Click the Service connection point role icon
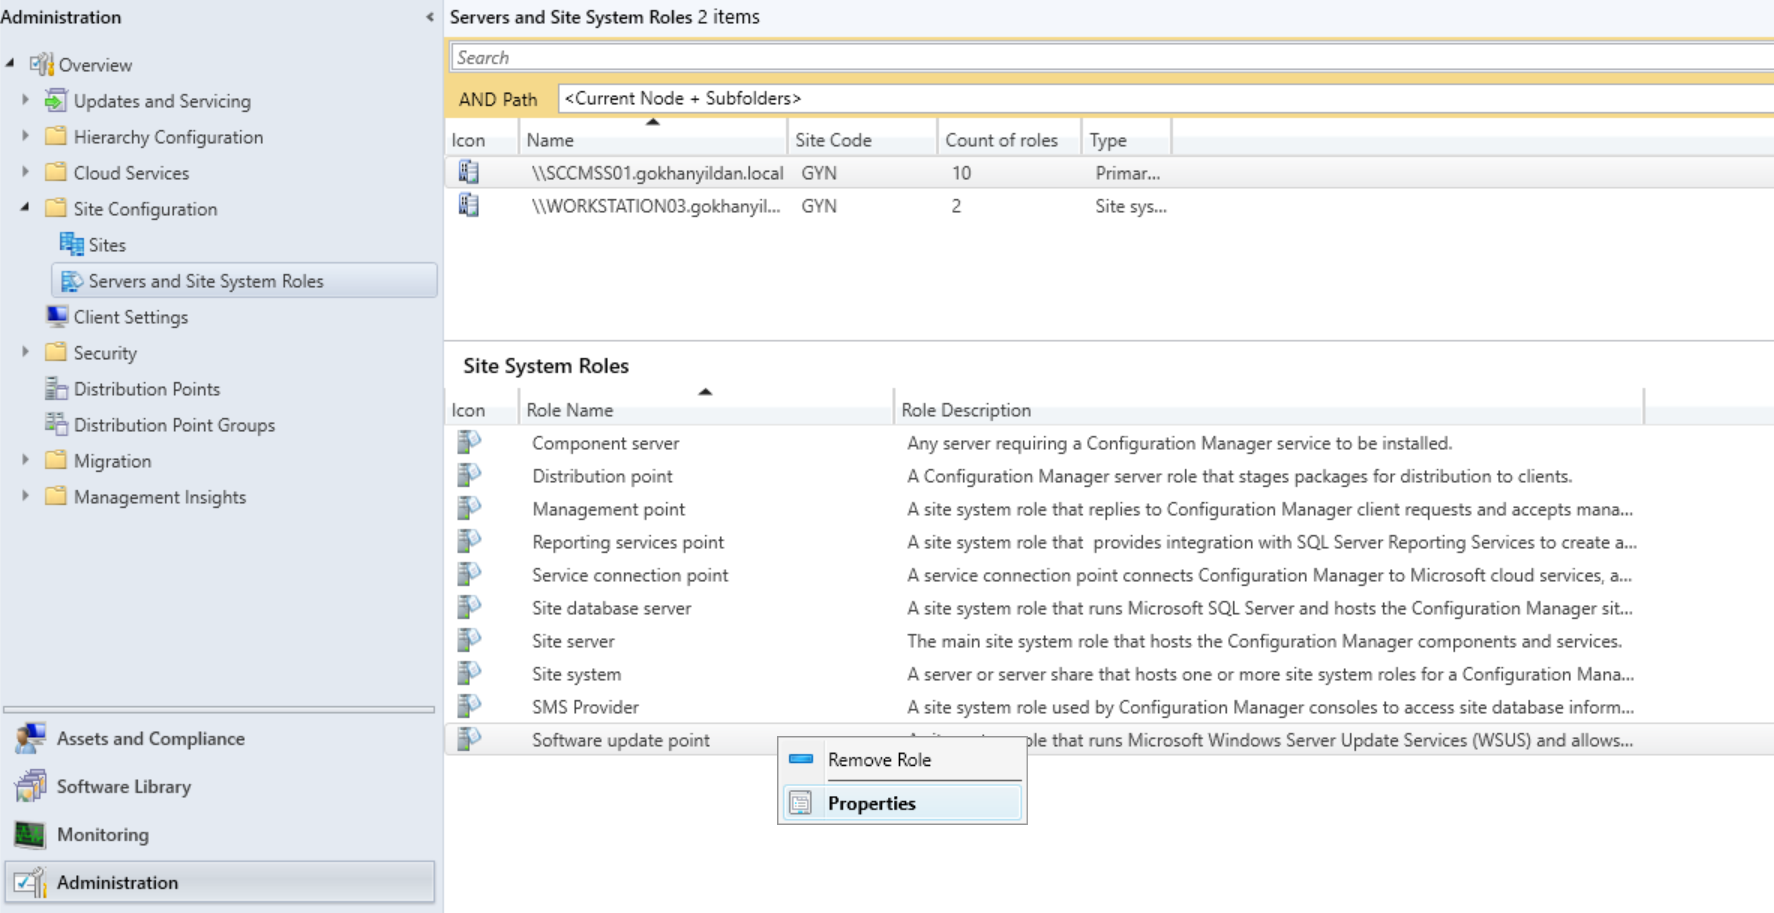 click(469, 574)
